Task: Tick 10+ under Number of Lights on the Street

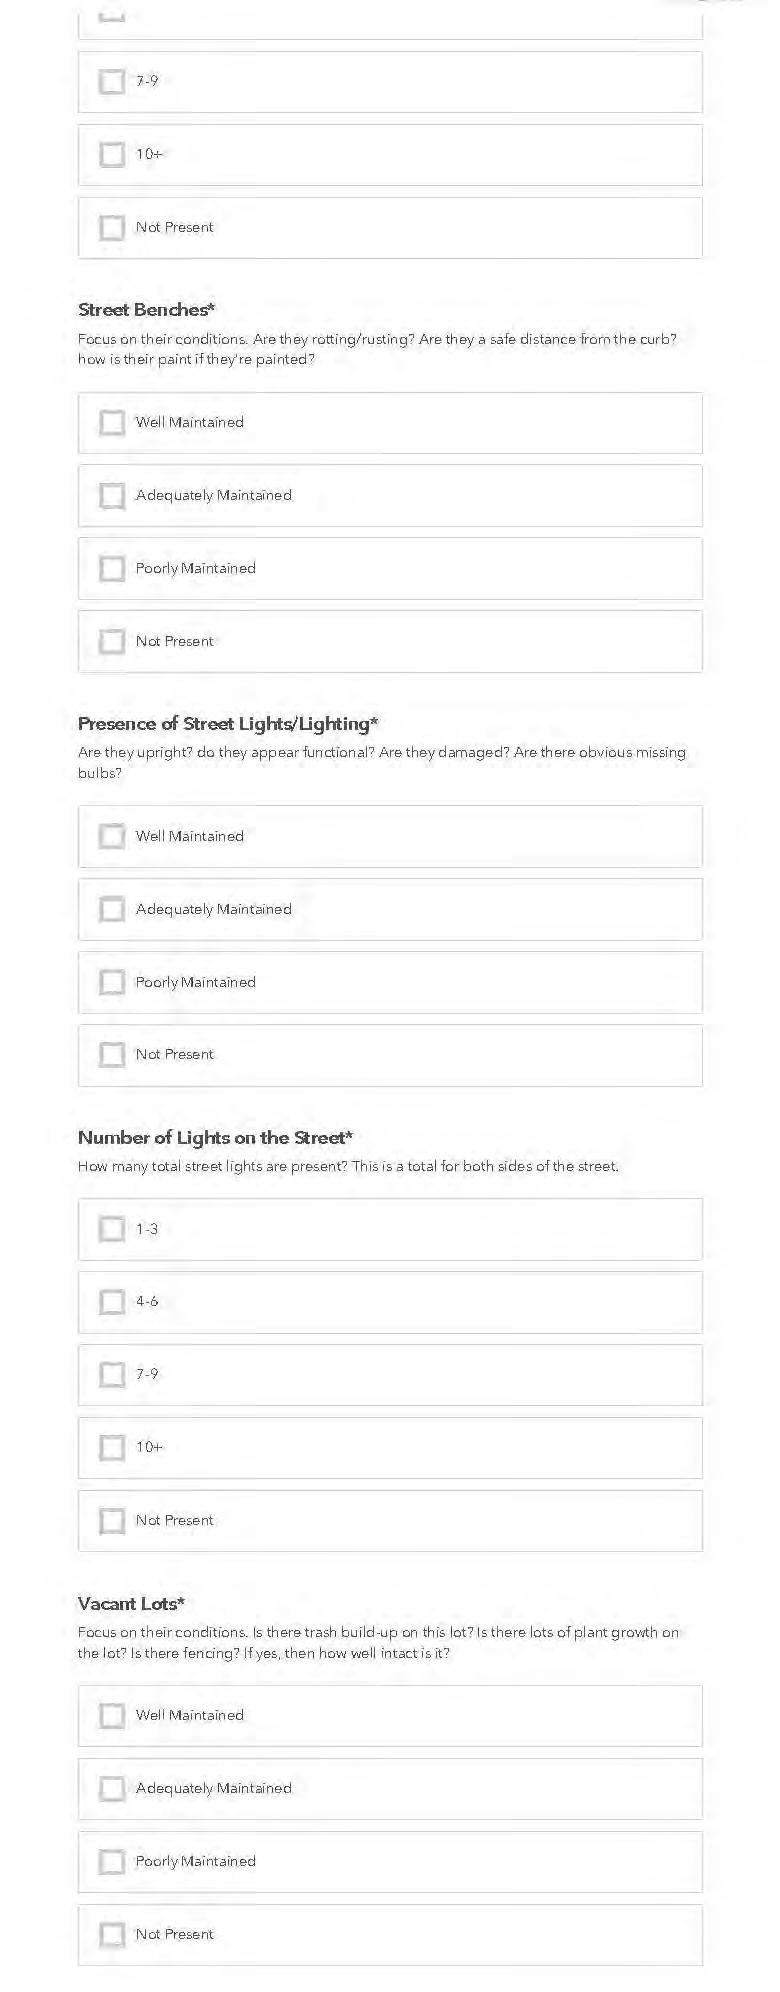Action: coord(112,1448)
